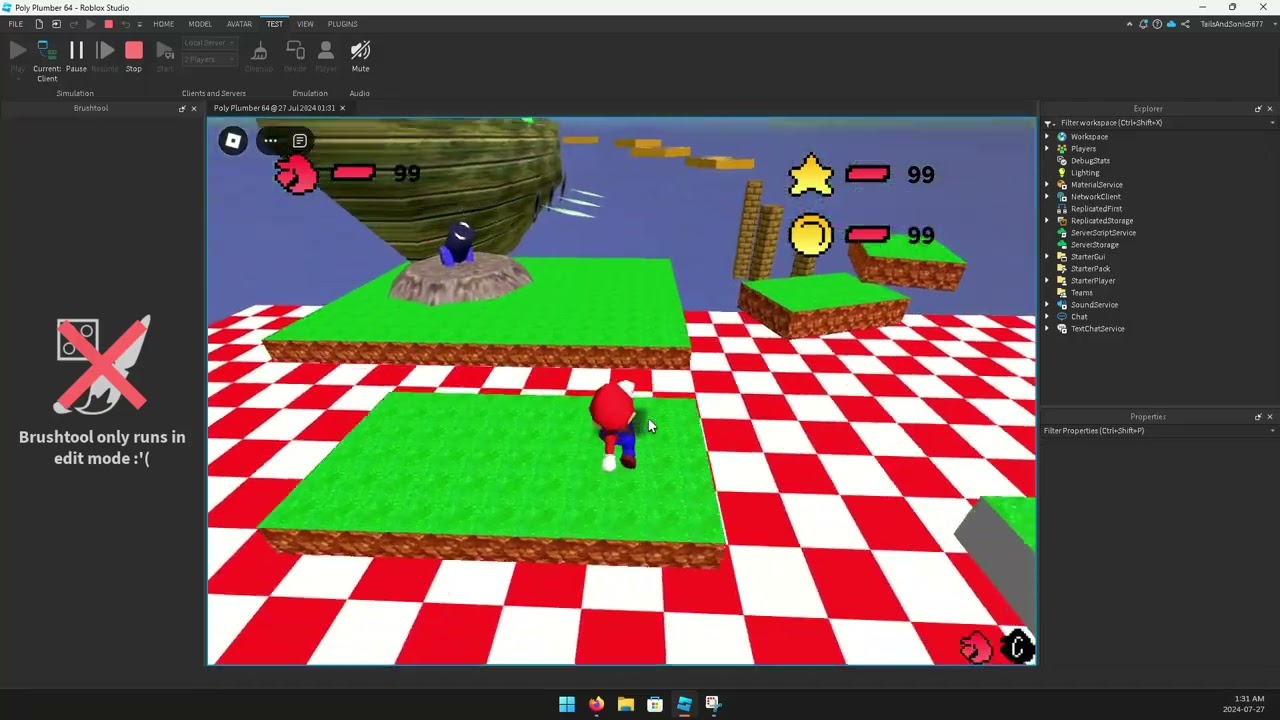
Task: Click the small red stop icon in the quick access bar
Action: (109, 24)
